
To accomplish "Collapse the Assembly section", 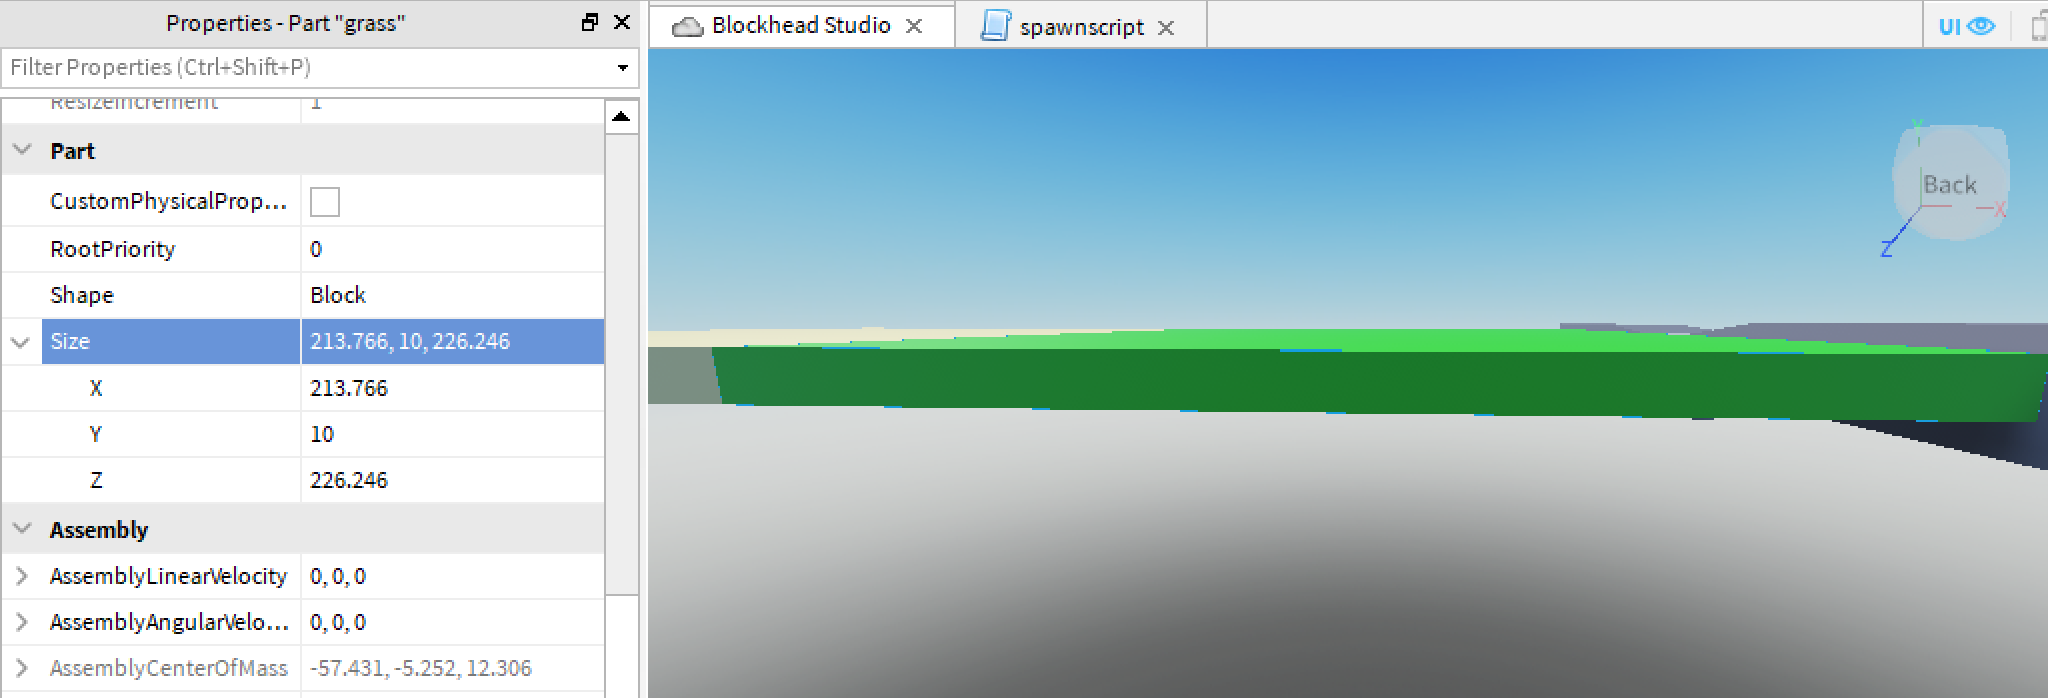I will coord(22,529).
